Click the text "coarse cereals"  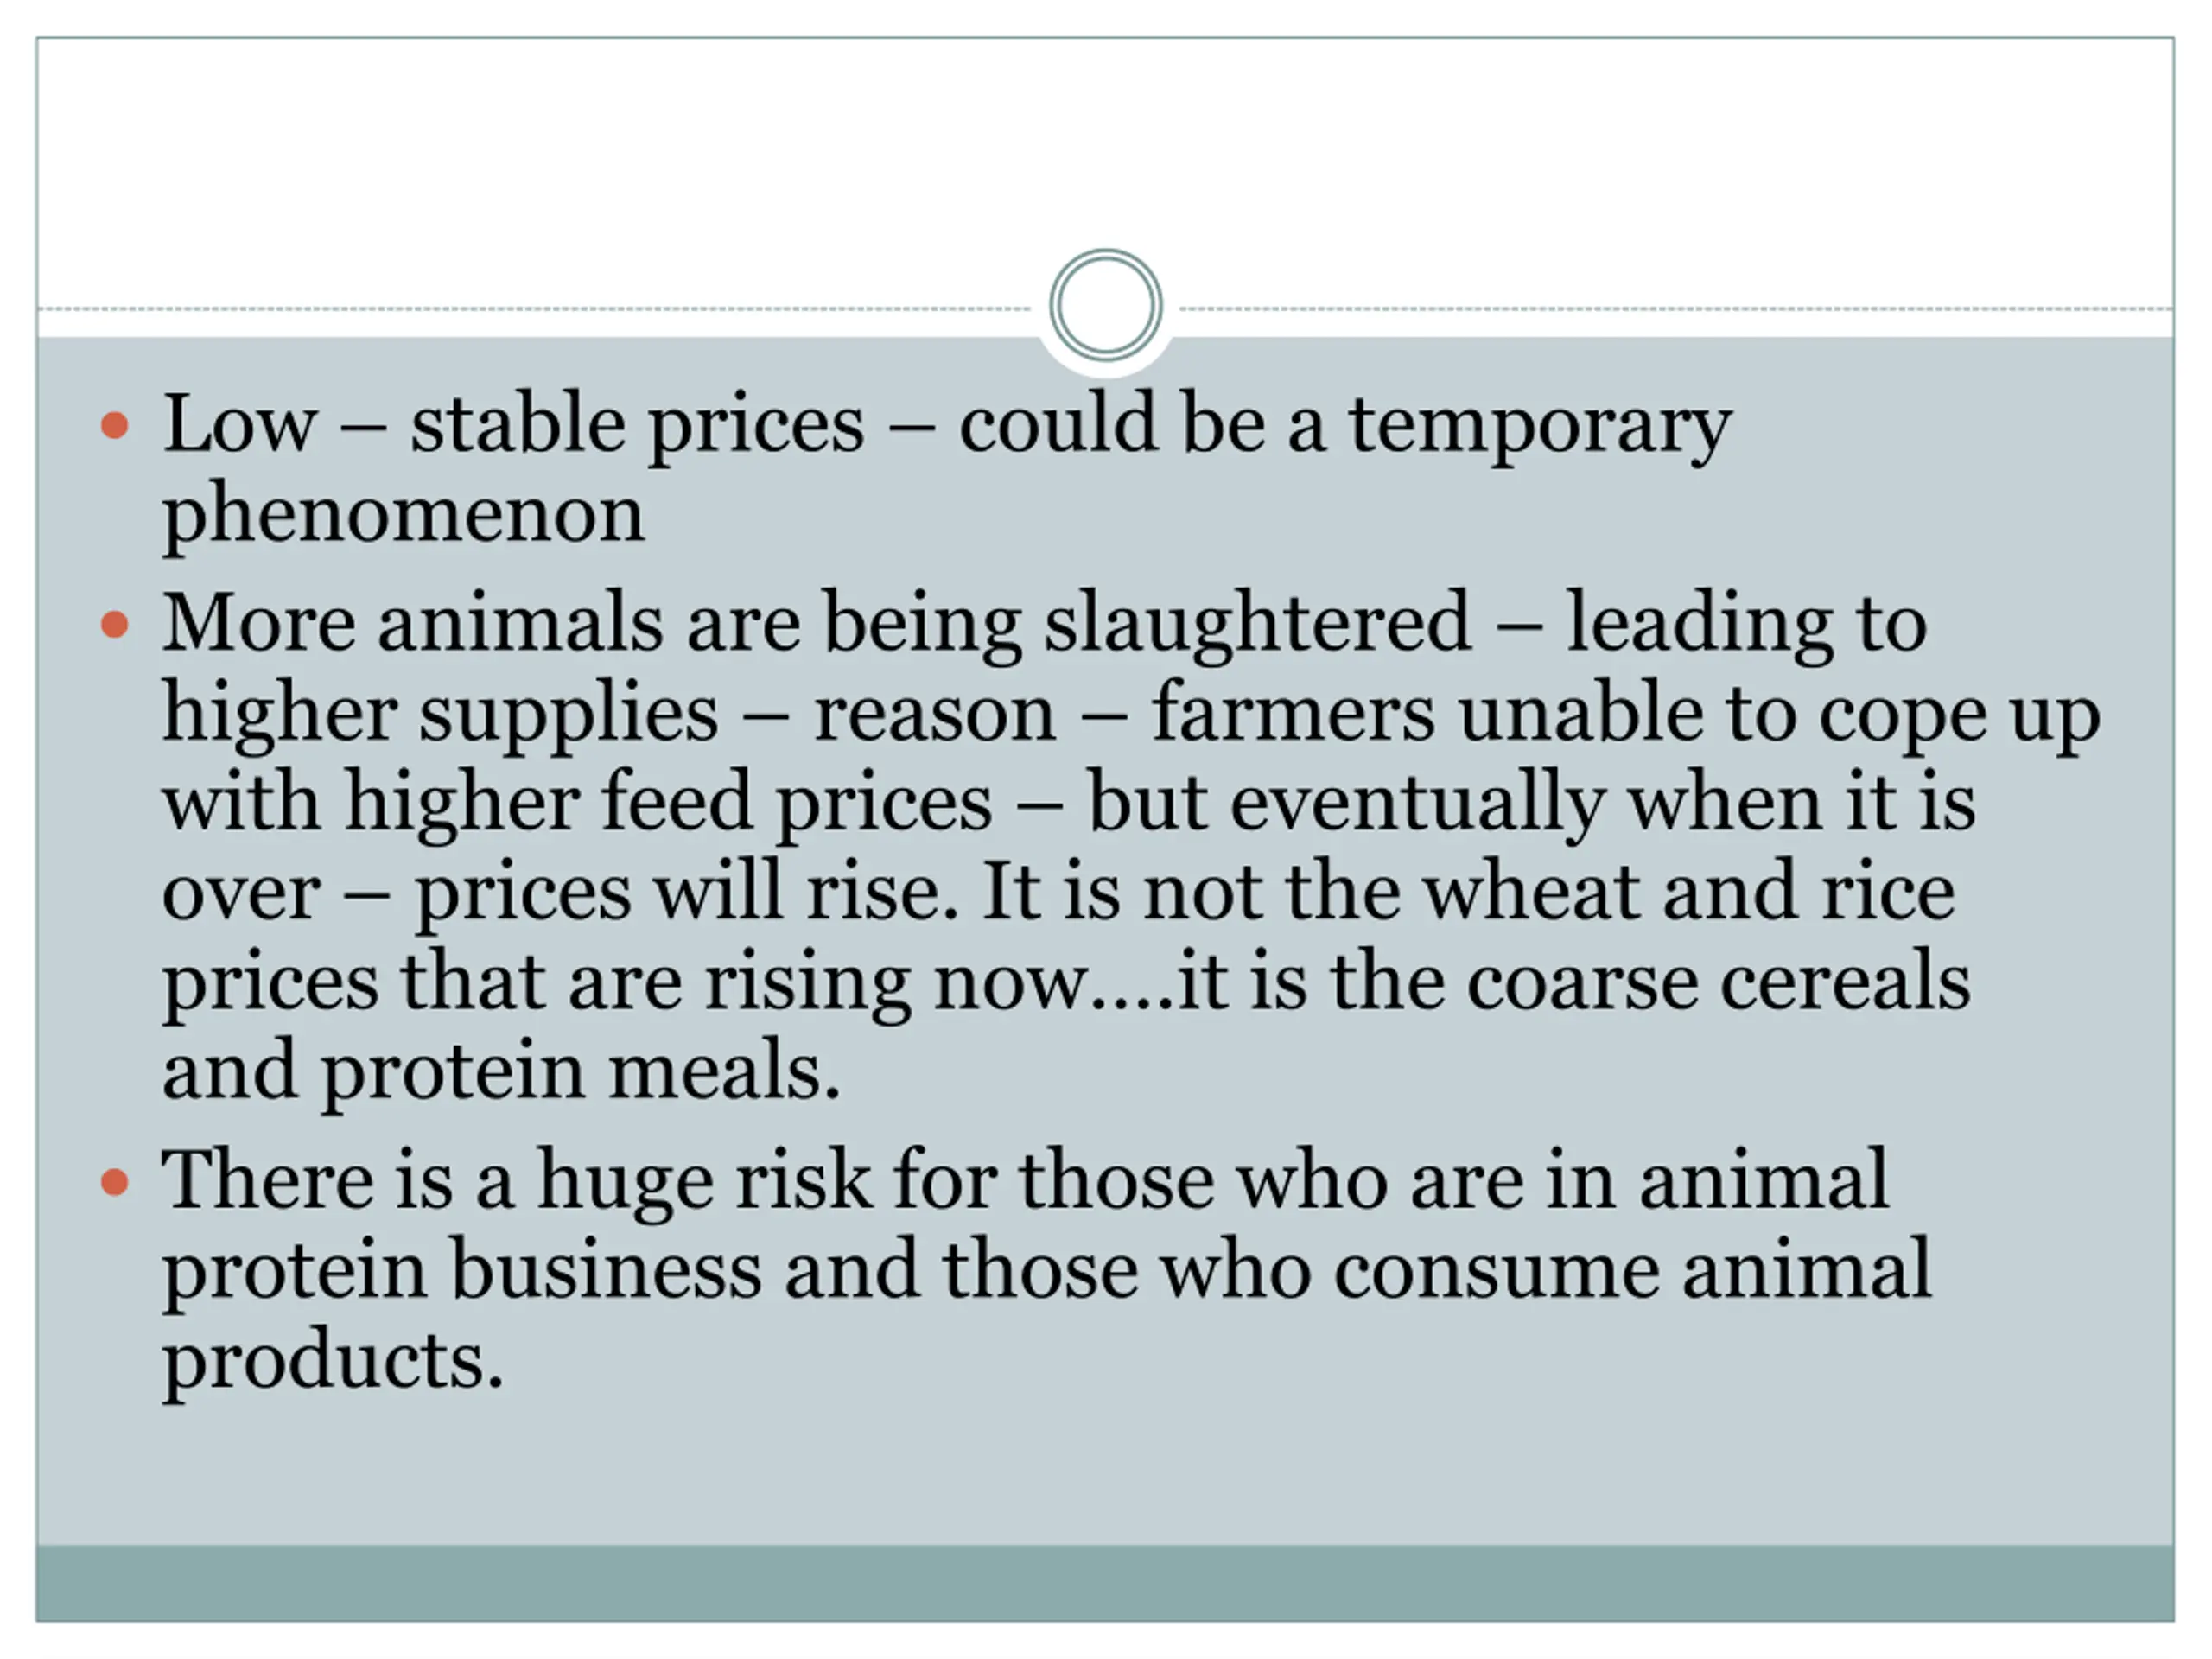(x=1718, y=982)
